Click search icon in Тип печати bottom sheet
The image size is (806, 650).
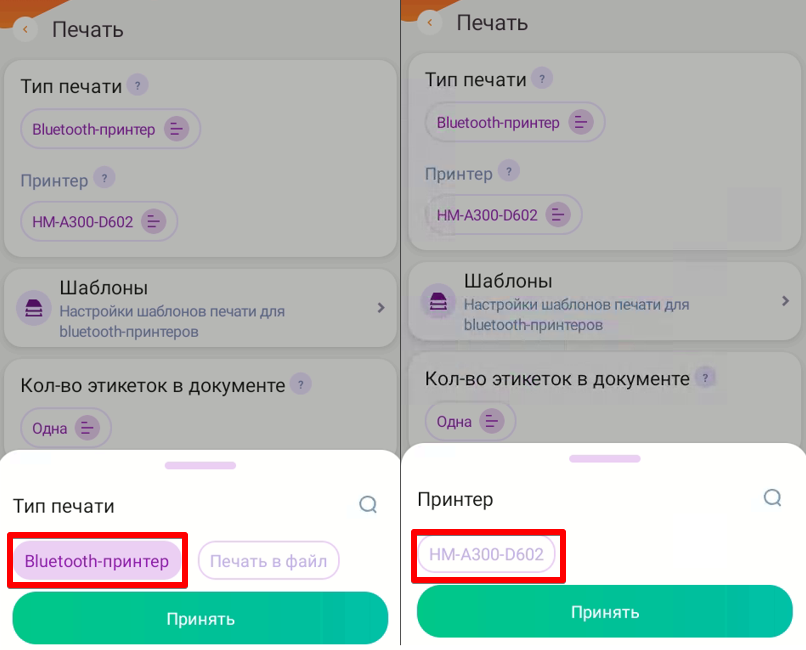coord(368,505)
